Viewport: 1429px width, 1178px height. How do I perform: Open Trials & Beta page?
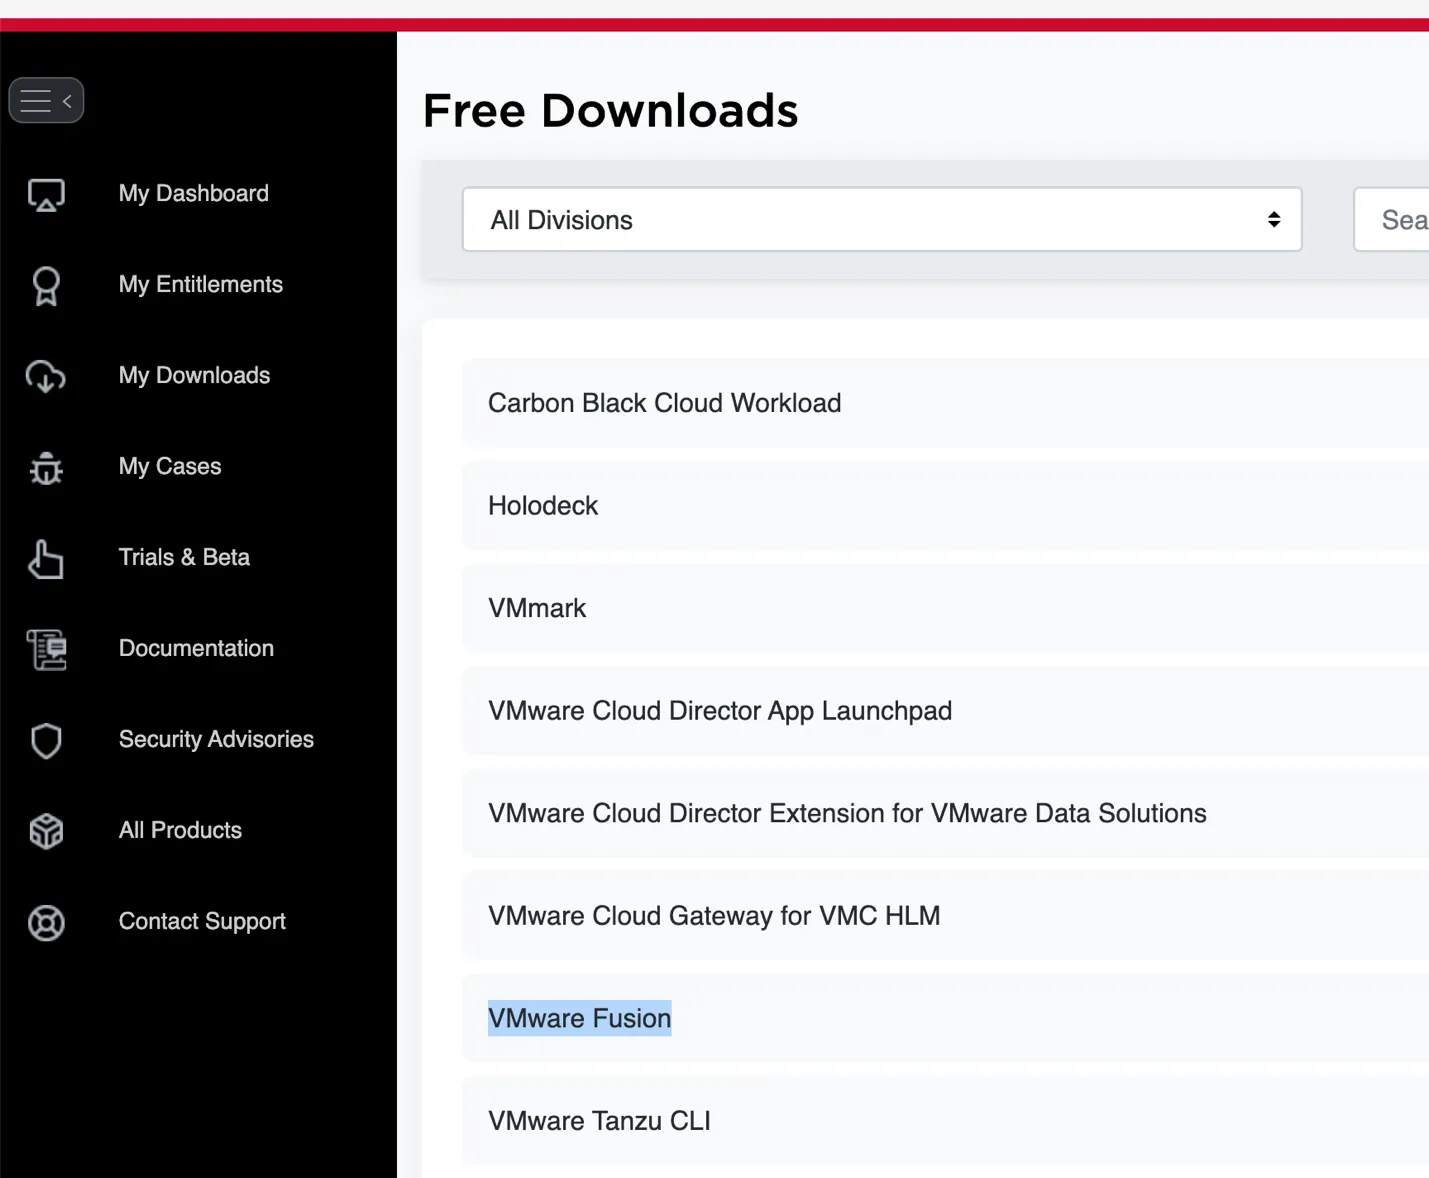point(184,557)
